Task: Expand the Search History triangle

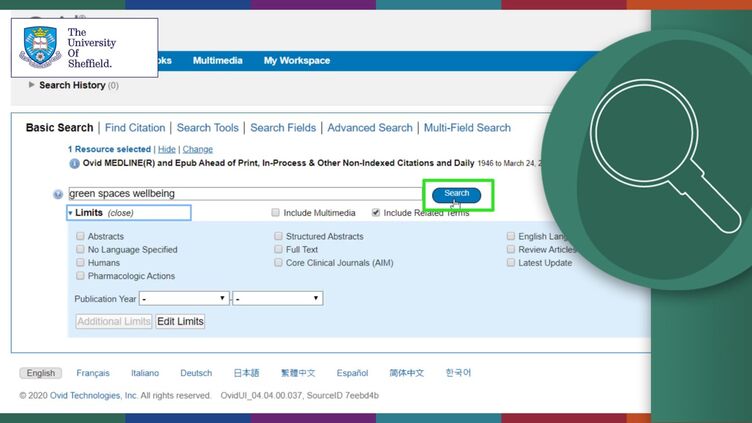Action: click(x=32, y=85)
